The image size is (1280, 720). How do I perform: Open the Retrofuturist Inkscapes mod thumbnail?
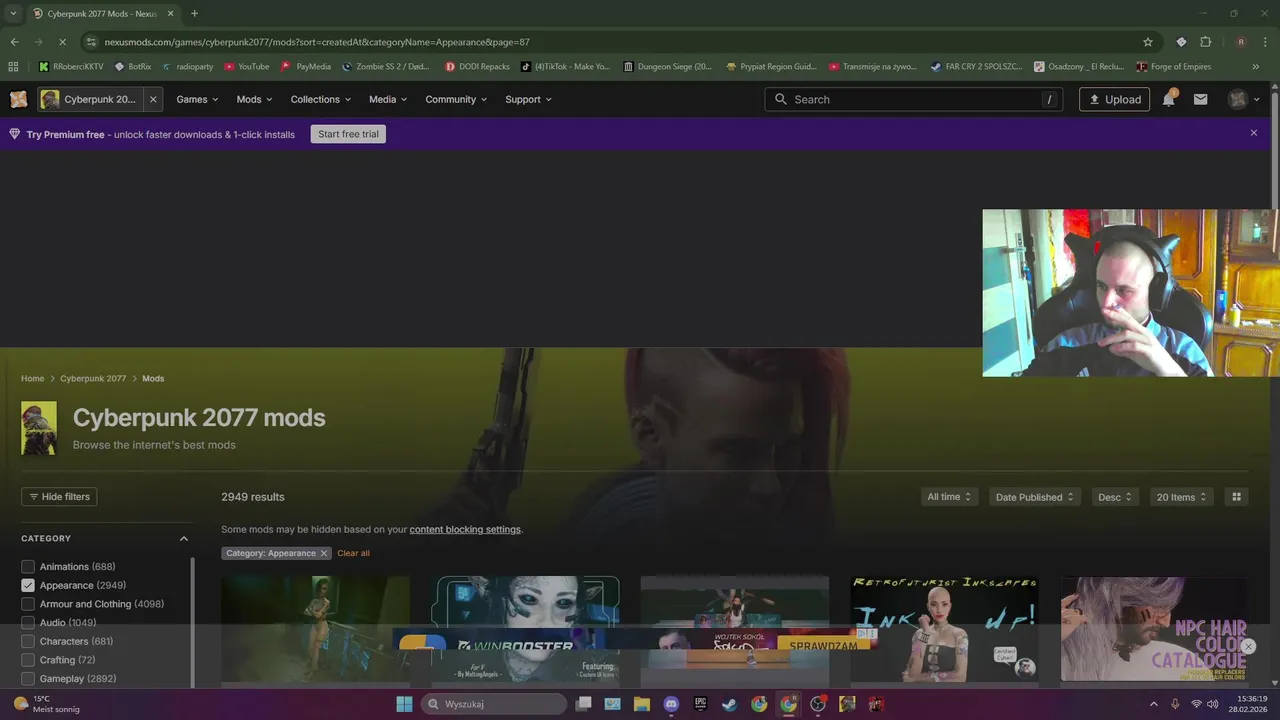point(944,630)
